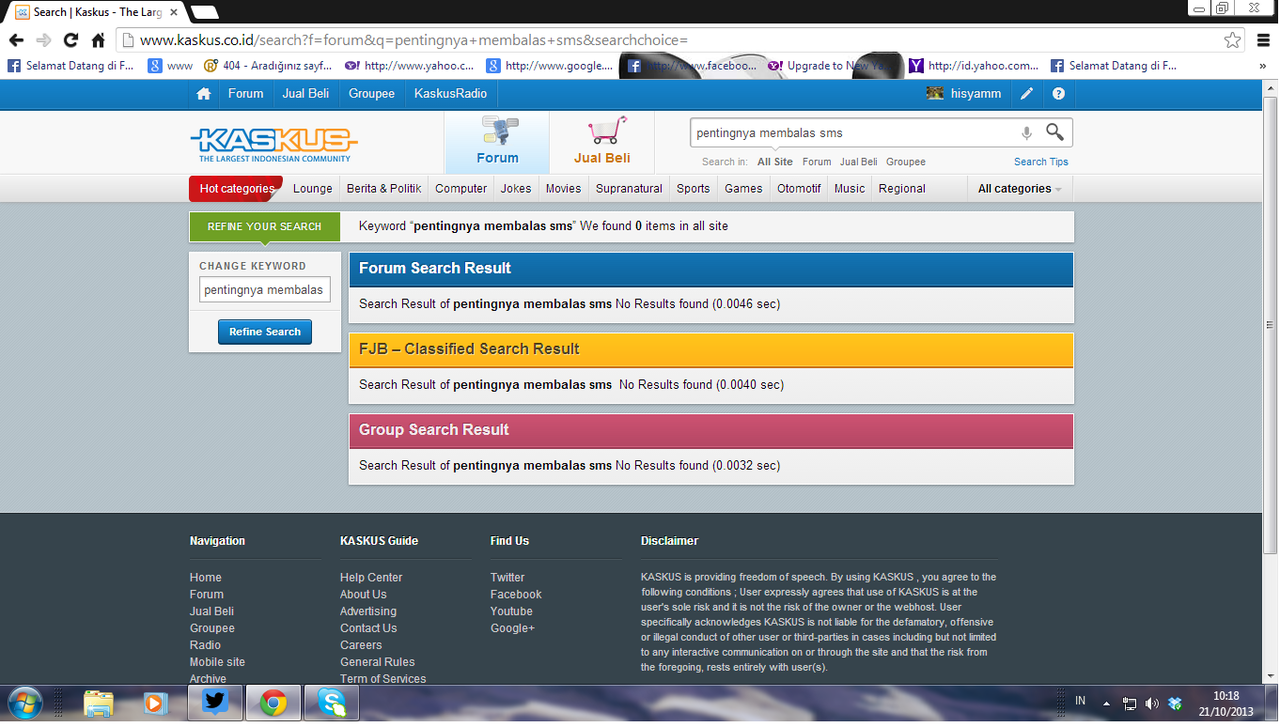The width and height of the screenshot is (1280, 727).
Task: Open the Supranatural category
Action: tap(629, 188)
